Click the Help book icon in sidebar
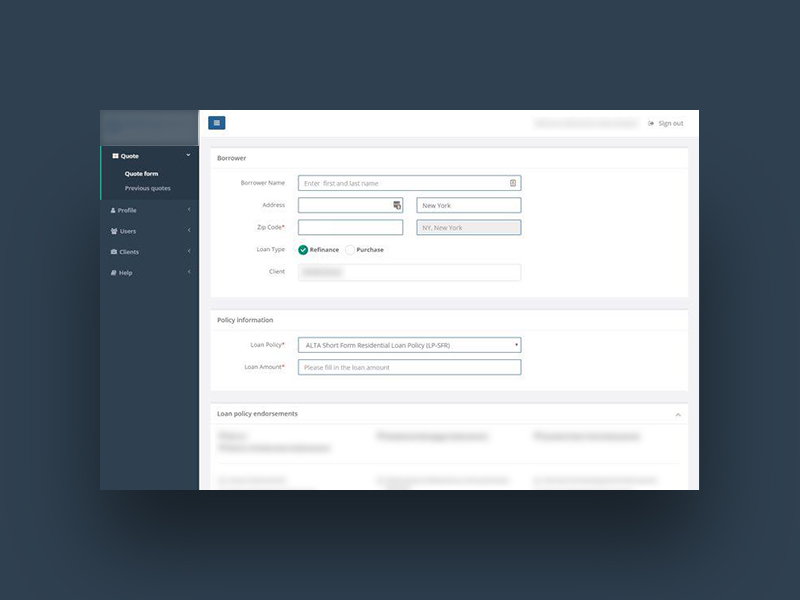Screen dimensions: 800x600 click(113, 273)
